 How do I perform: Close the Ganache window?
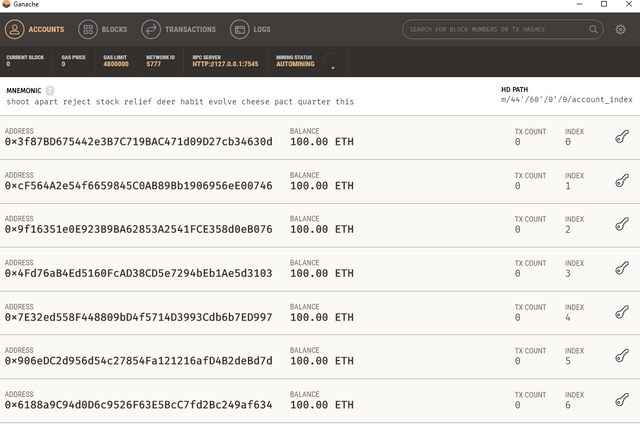[629, 4]
